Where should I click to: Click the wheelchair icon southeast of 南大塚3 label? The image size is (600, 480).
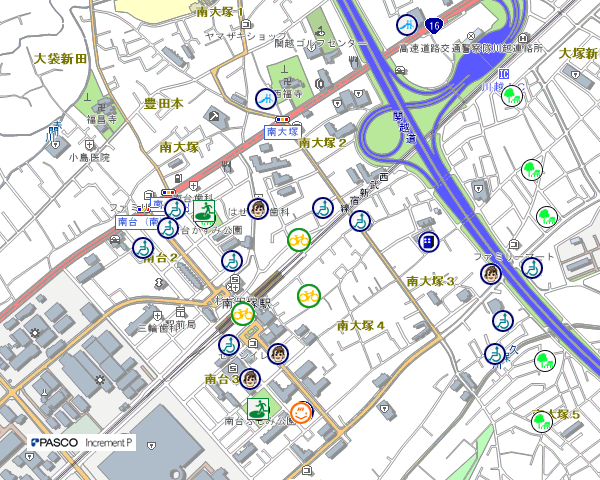(503, 321)
